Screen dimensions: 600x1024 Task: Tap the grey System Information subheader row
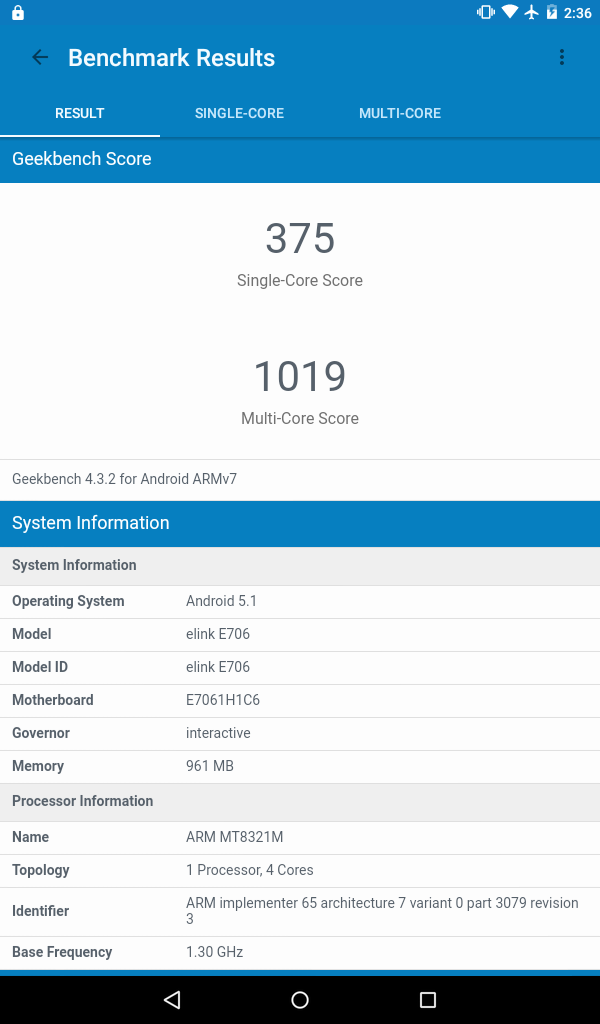point(300,566)
